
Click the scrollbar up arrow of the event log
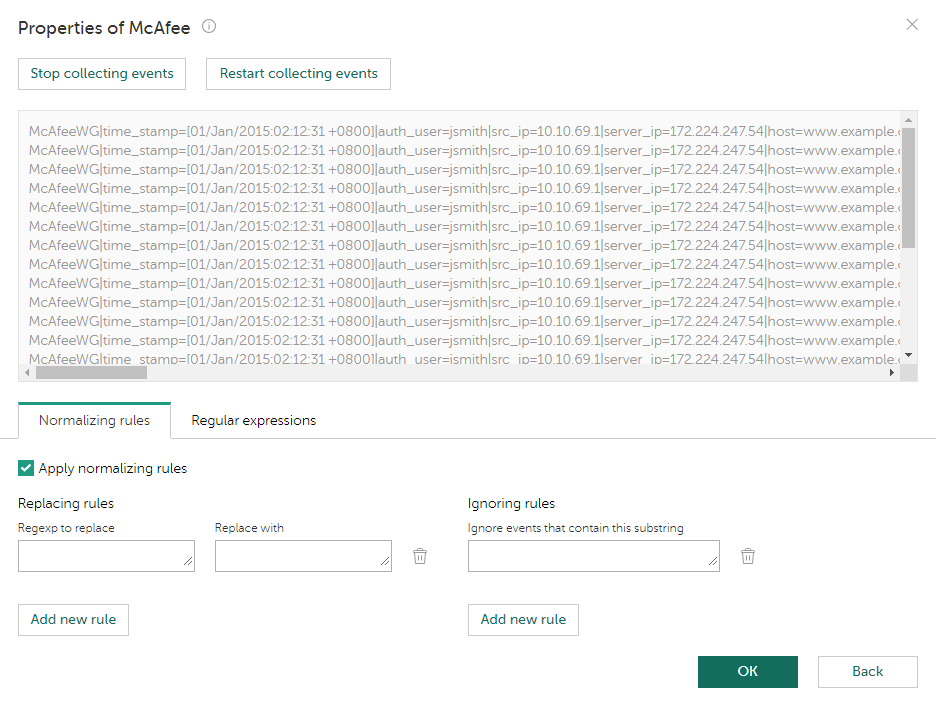click(908, 118)
